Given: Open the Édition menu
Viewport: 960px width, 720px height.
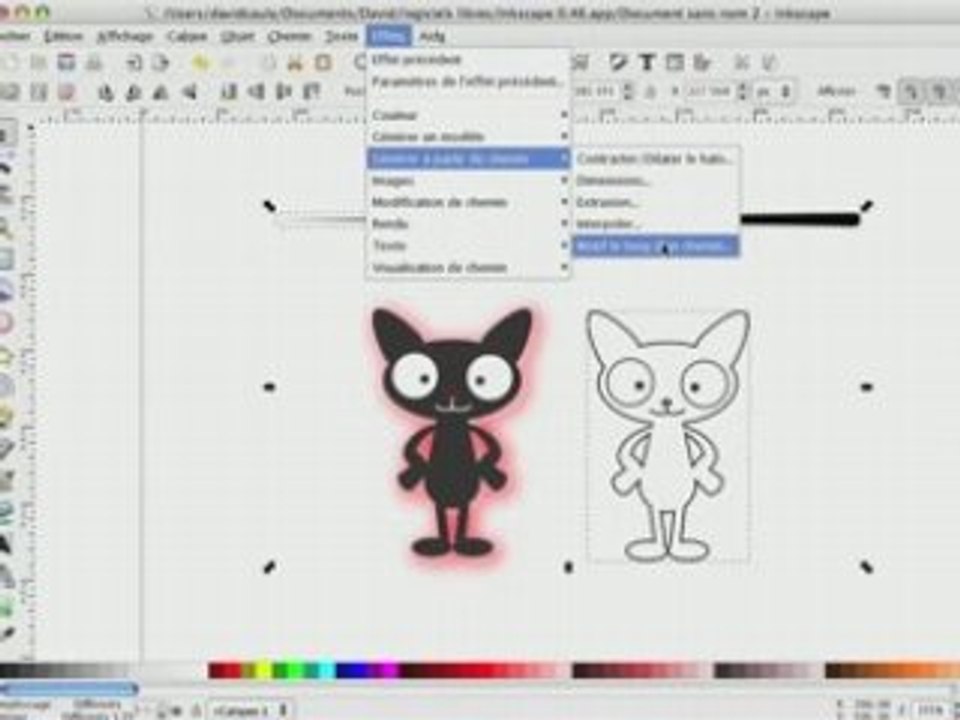Looking at the screenshot, I should coord(64,36).
